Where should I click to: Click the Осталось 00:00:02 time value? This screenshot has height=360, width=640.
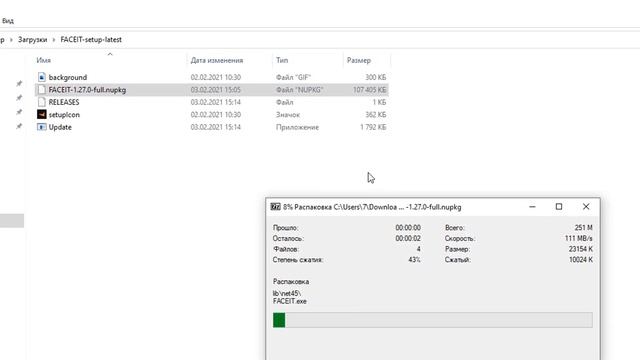tap(408, 238)
